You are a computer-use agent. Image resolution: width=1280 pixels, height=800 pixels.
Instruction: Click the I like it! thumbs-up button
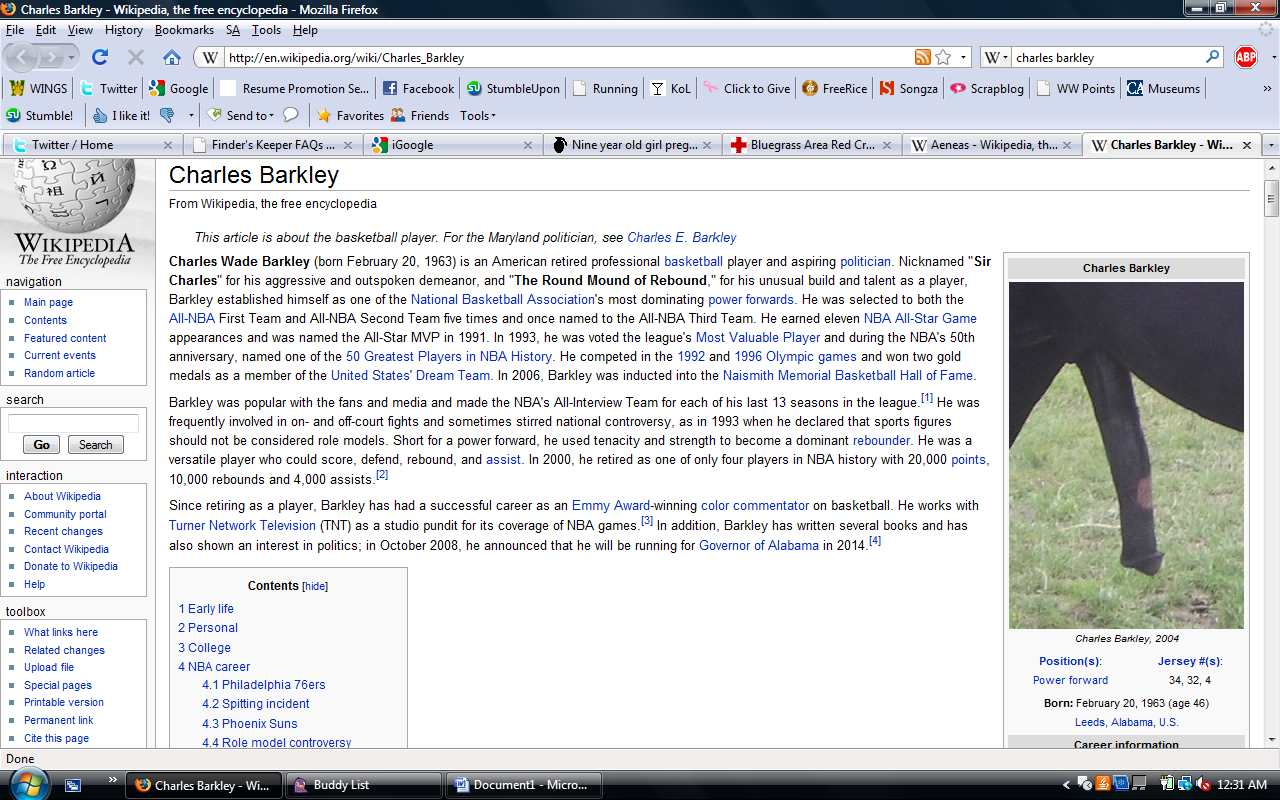coord(121,115)
